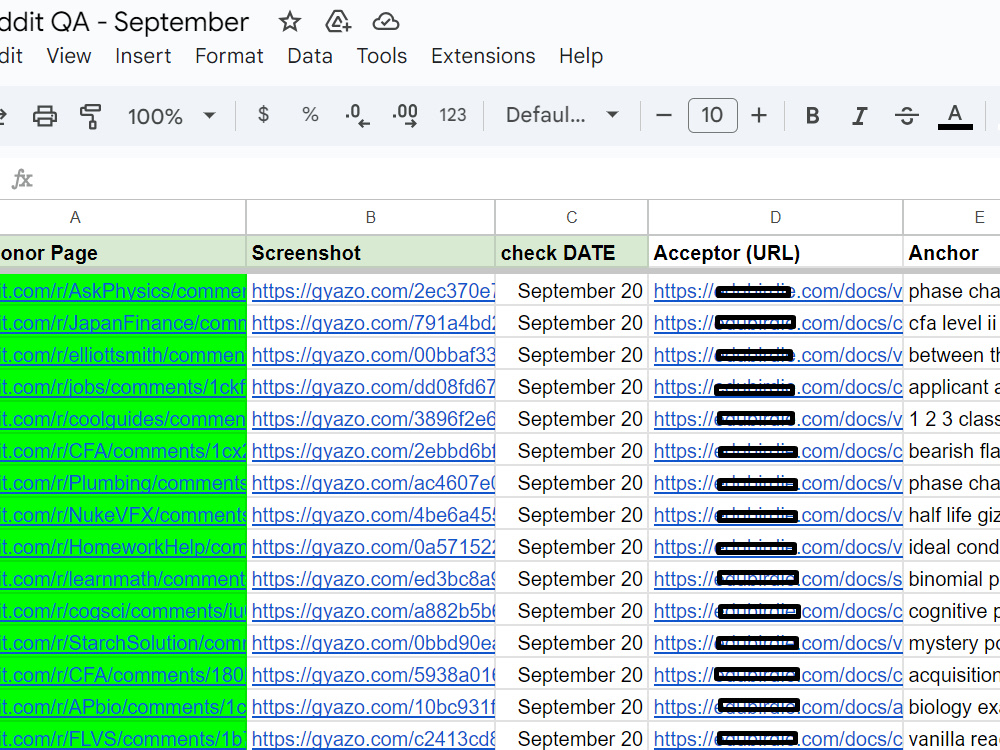Open the Extensions menu

click(x=483, y=56)
